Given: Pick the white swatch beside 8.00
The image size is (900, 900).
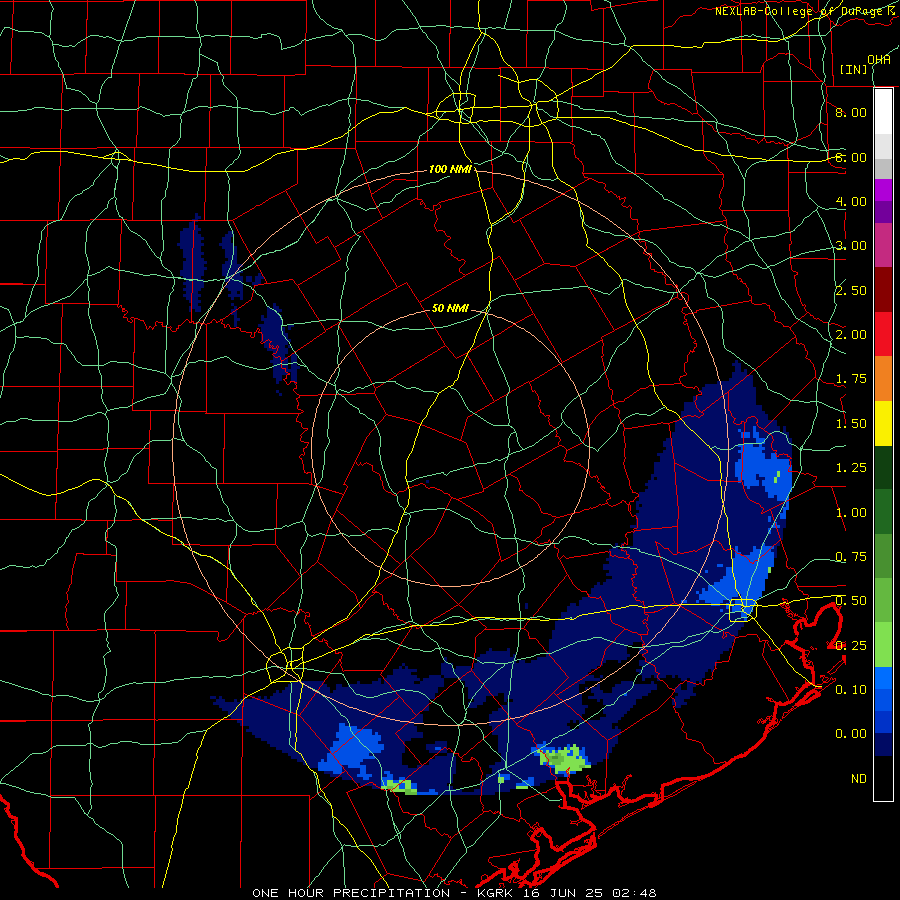Looking at the screenshot, I should pos(883,112).
